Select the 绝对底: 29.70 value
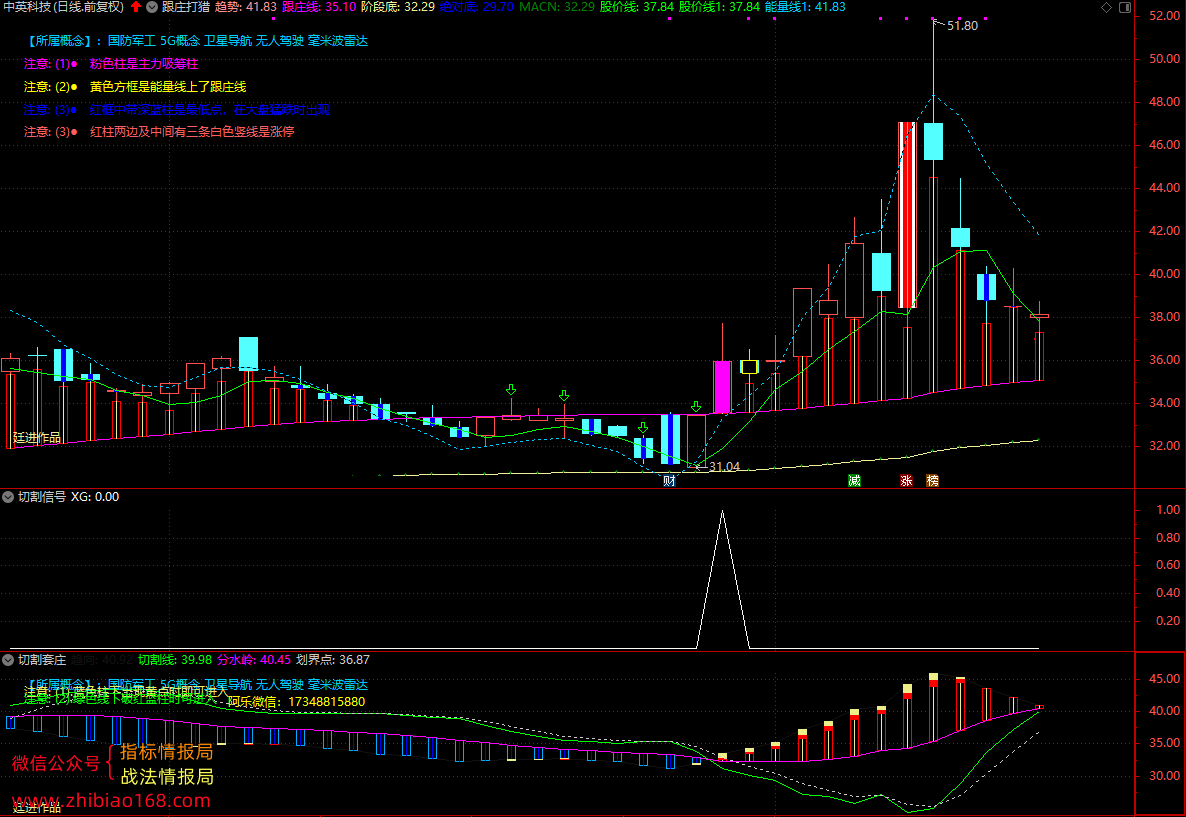The width and height of the screenshot is (1186, 817). [x=477, y=7]
